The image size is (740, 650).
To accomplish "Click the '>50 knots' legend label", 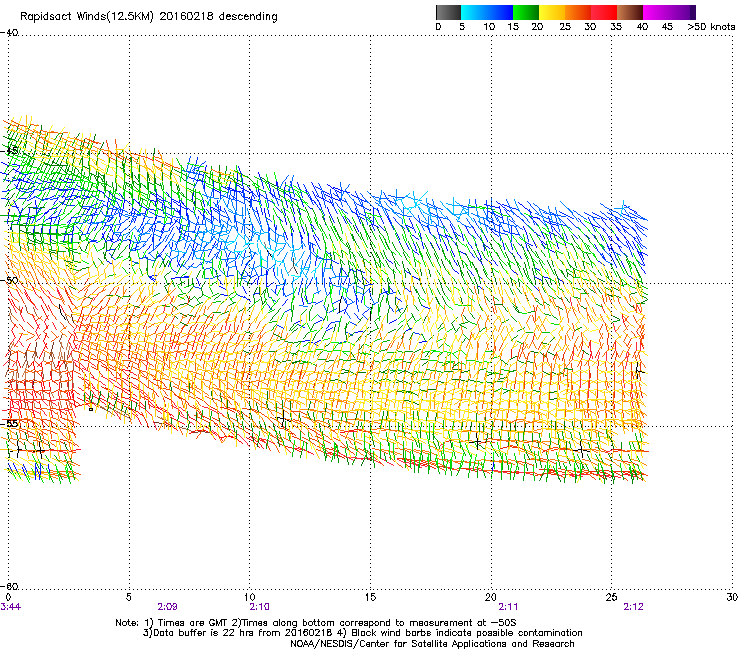I will (711, 27).
